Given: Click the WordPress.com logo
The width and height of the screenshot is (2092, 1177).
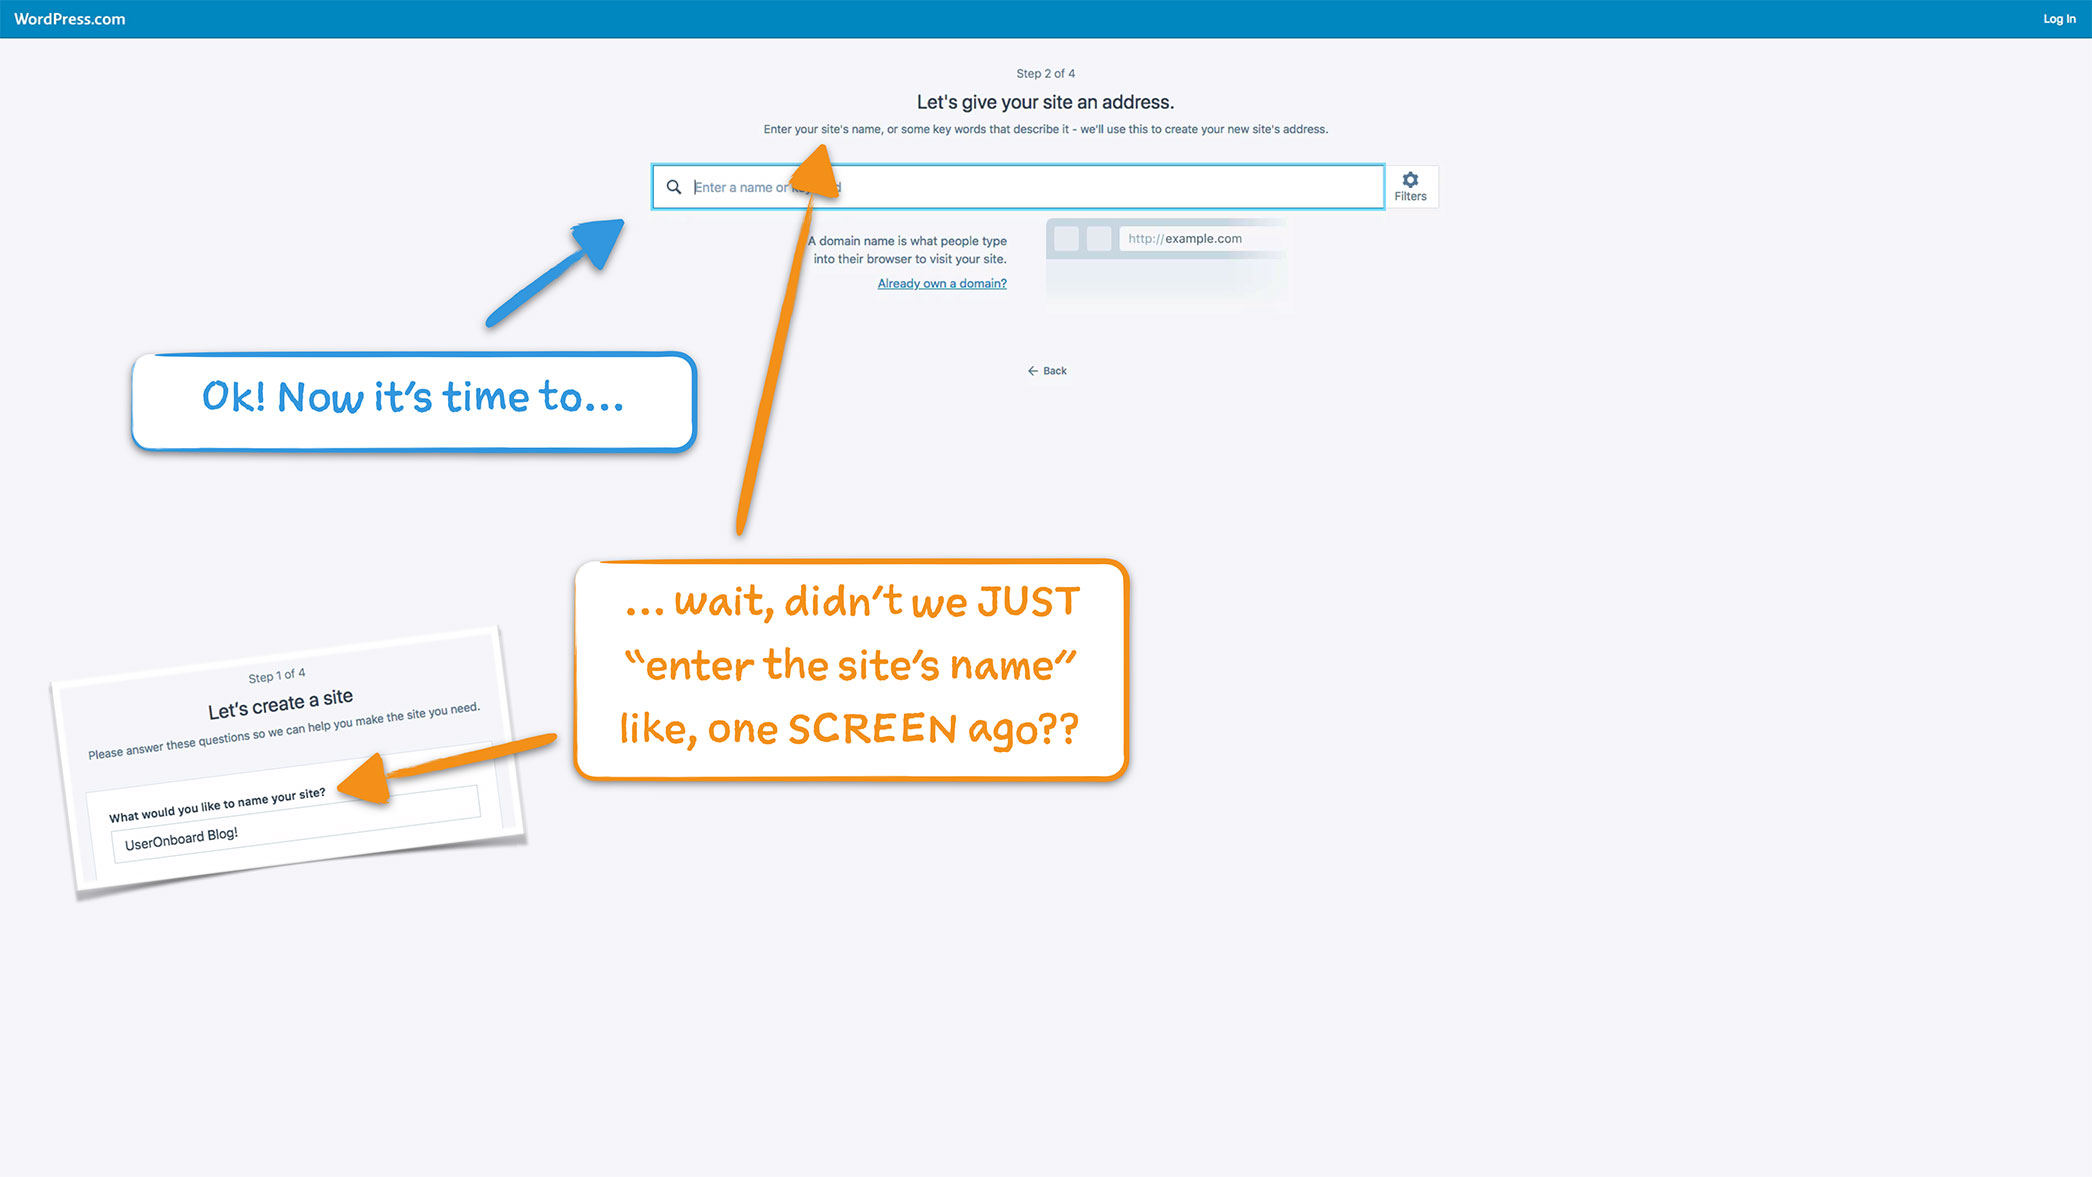Looking at the screenshot, I should pyautogui.click(x=69, y=19).
